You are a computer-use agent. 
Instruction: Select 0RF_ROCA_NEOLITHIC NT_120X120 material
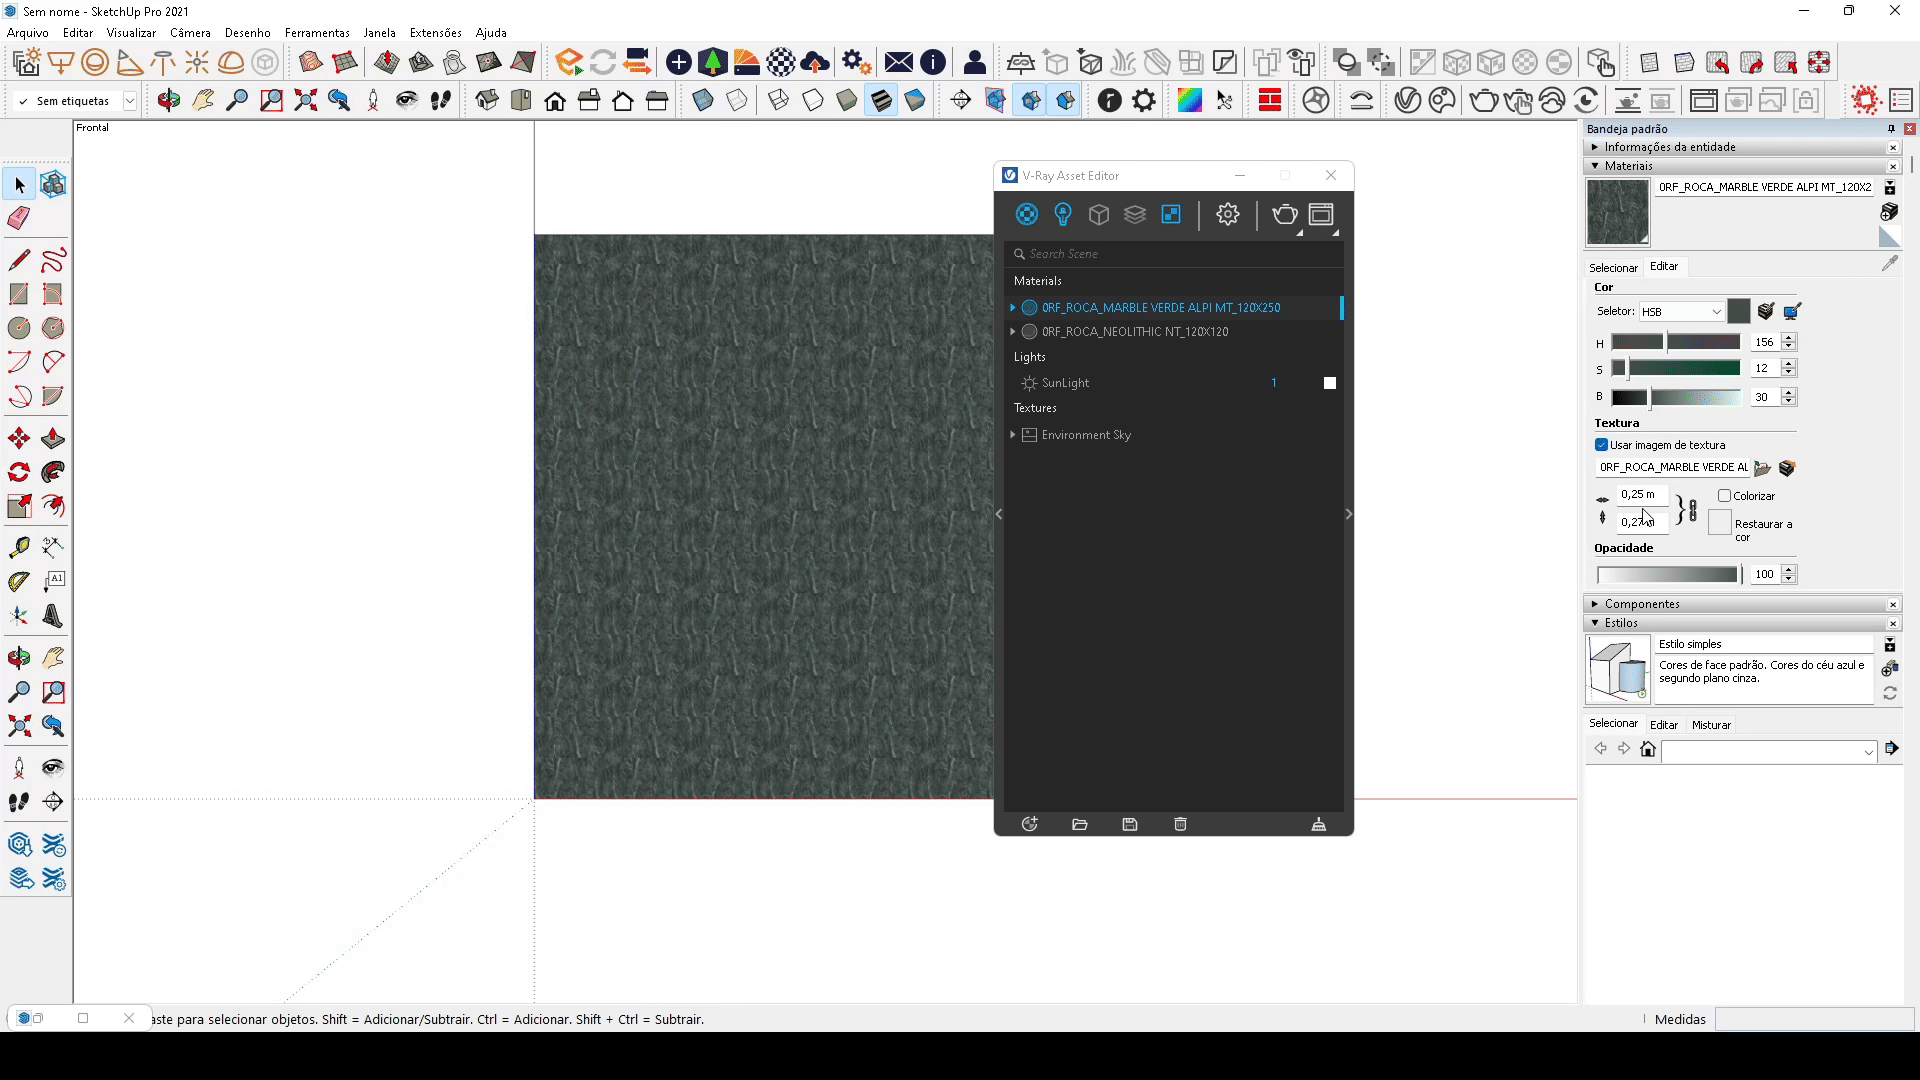1135,332
